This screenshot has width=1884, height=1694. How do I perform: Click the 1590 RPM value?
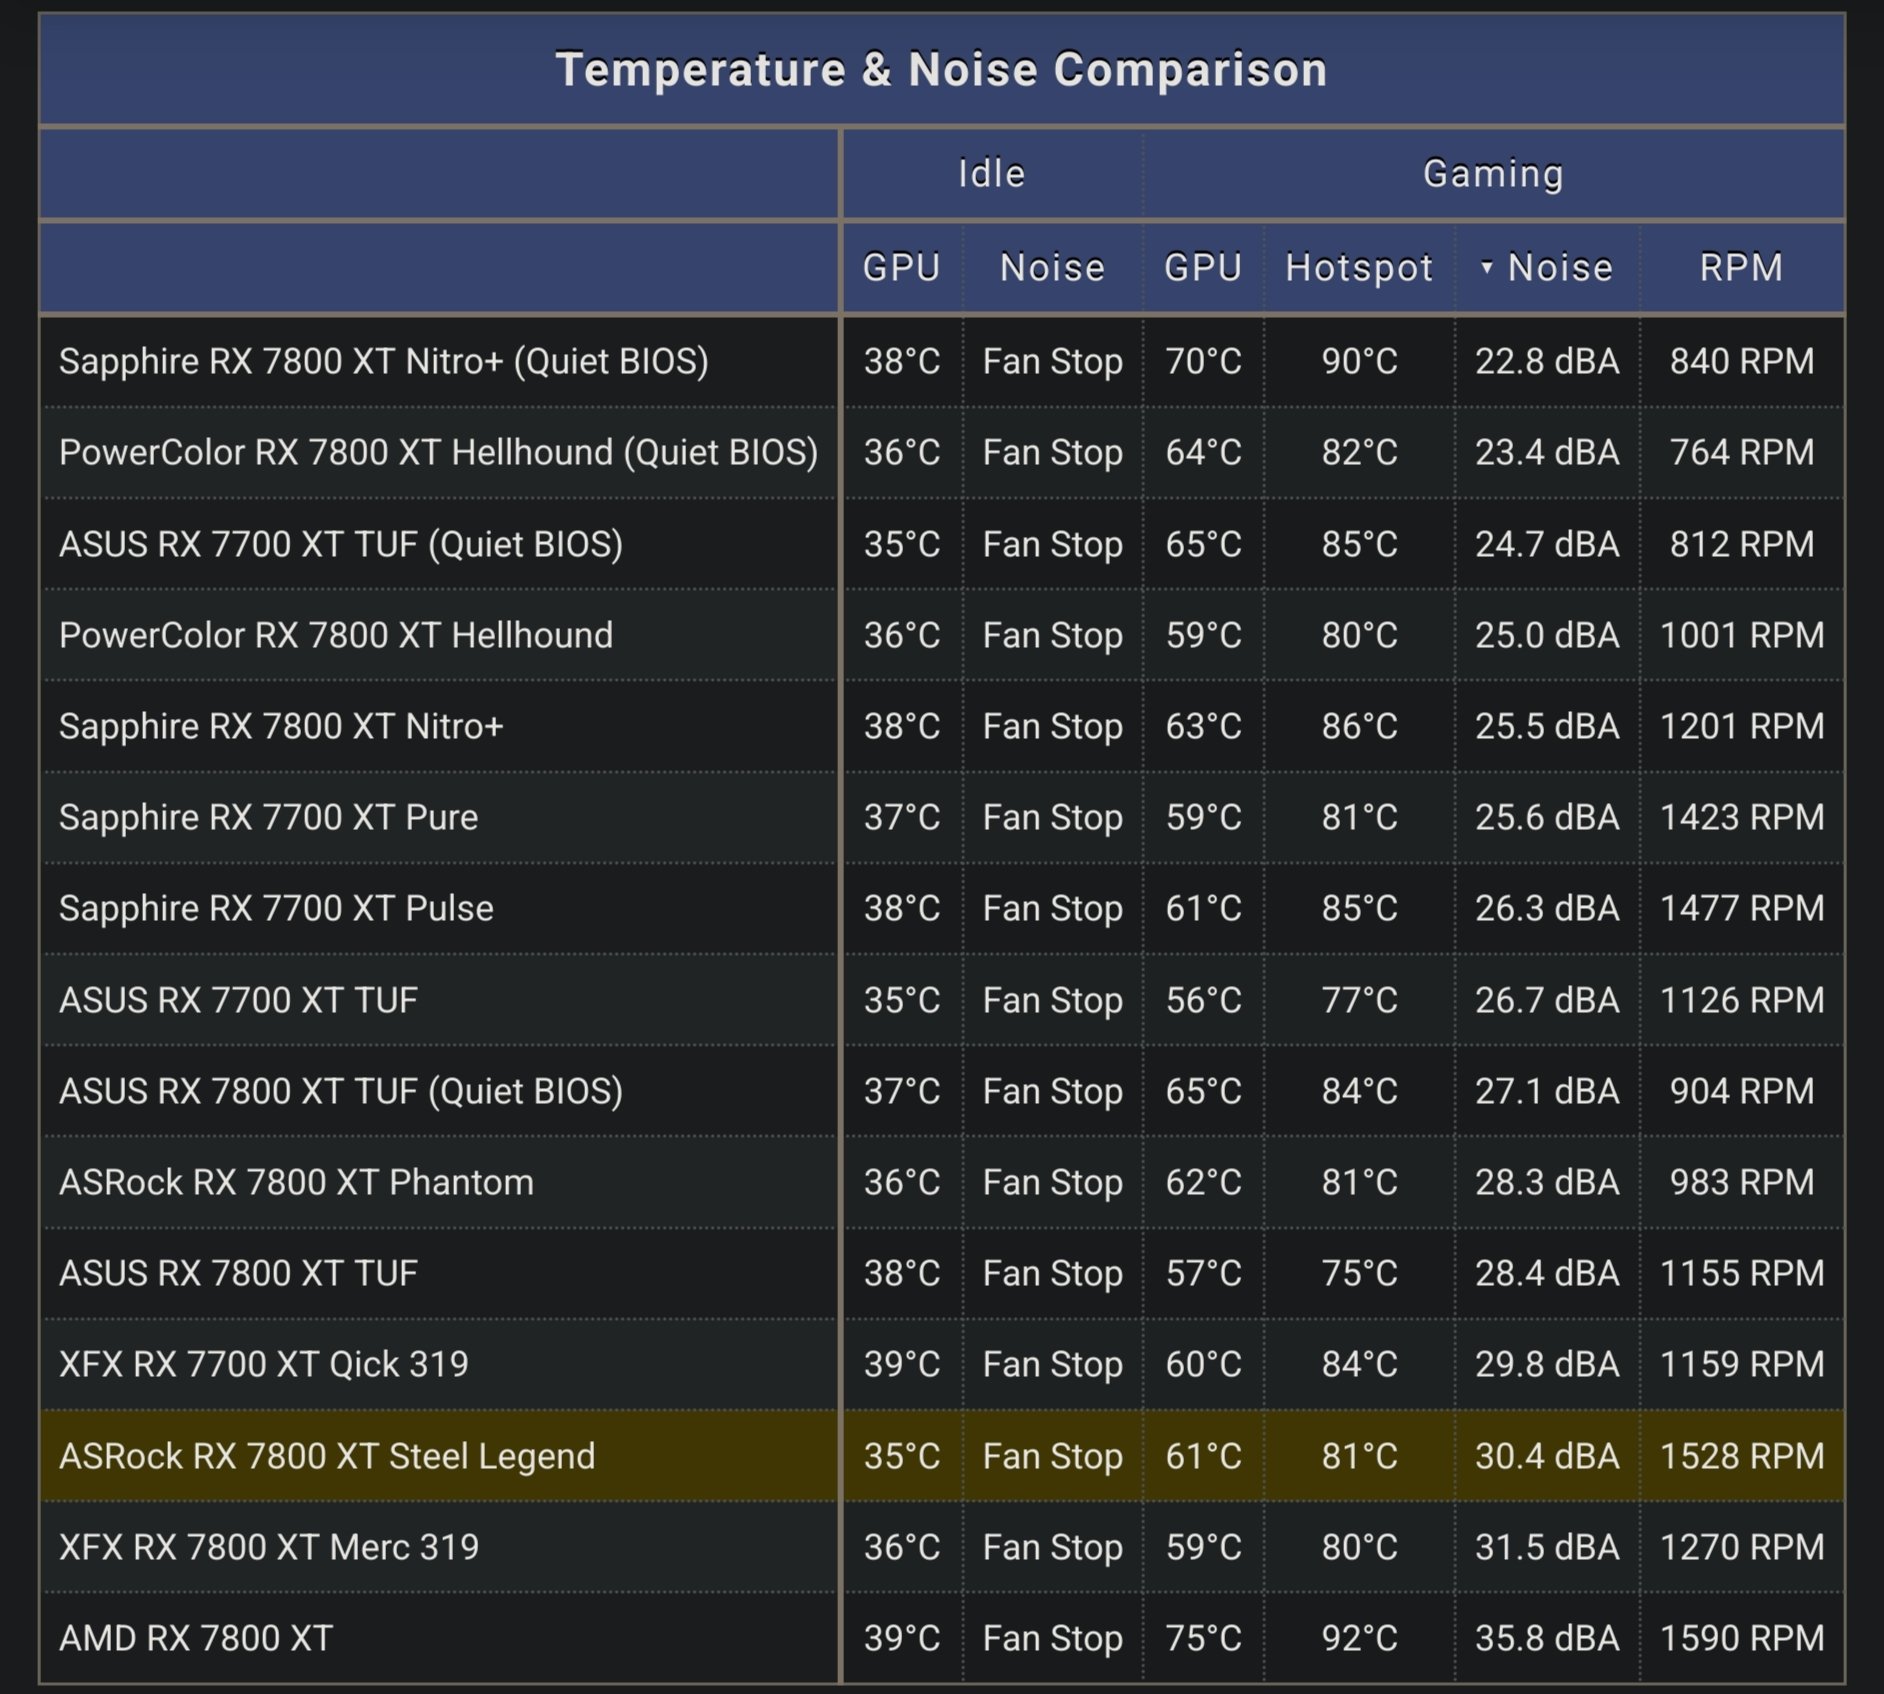tap(1742, 1638)
